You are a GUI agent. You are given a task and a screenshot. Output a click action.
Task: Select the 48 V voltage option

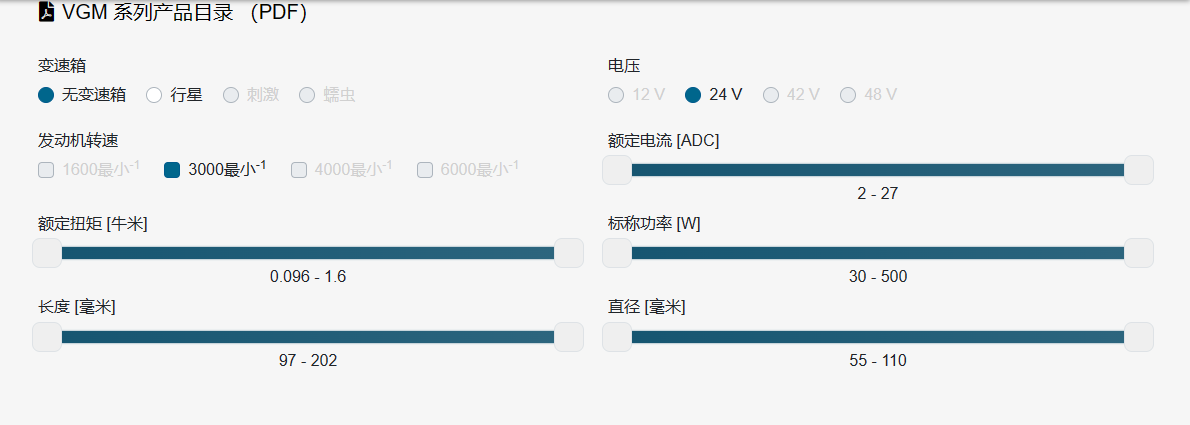pos(848,95)
